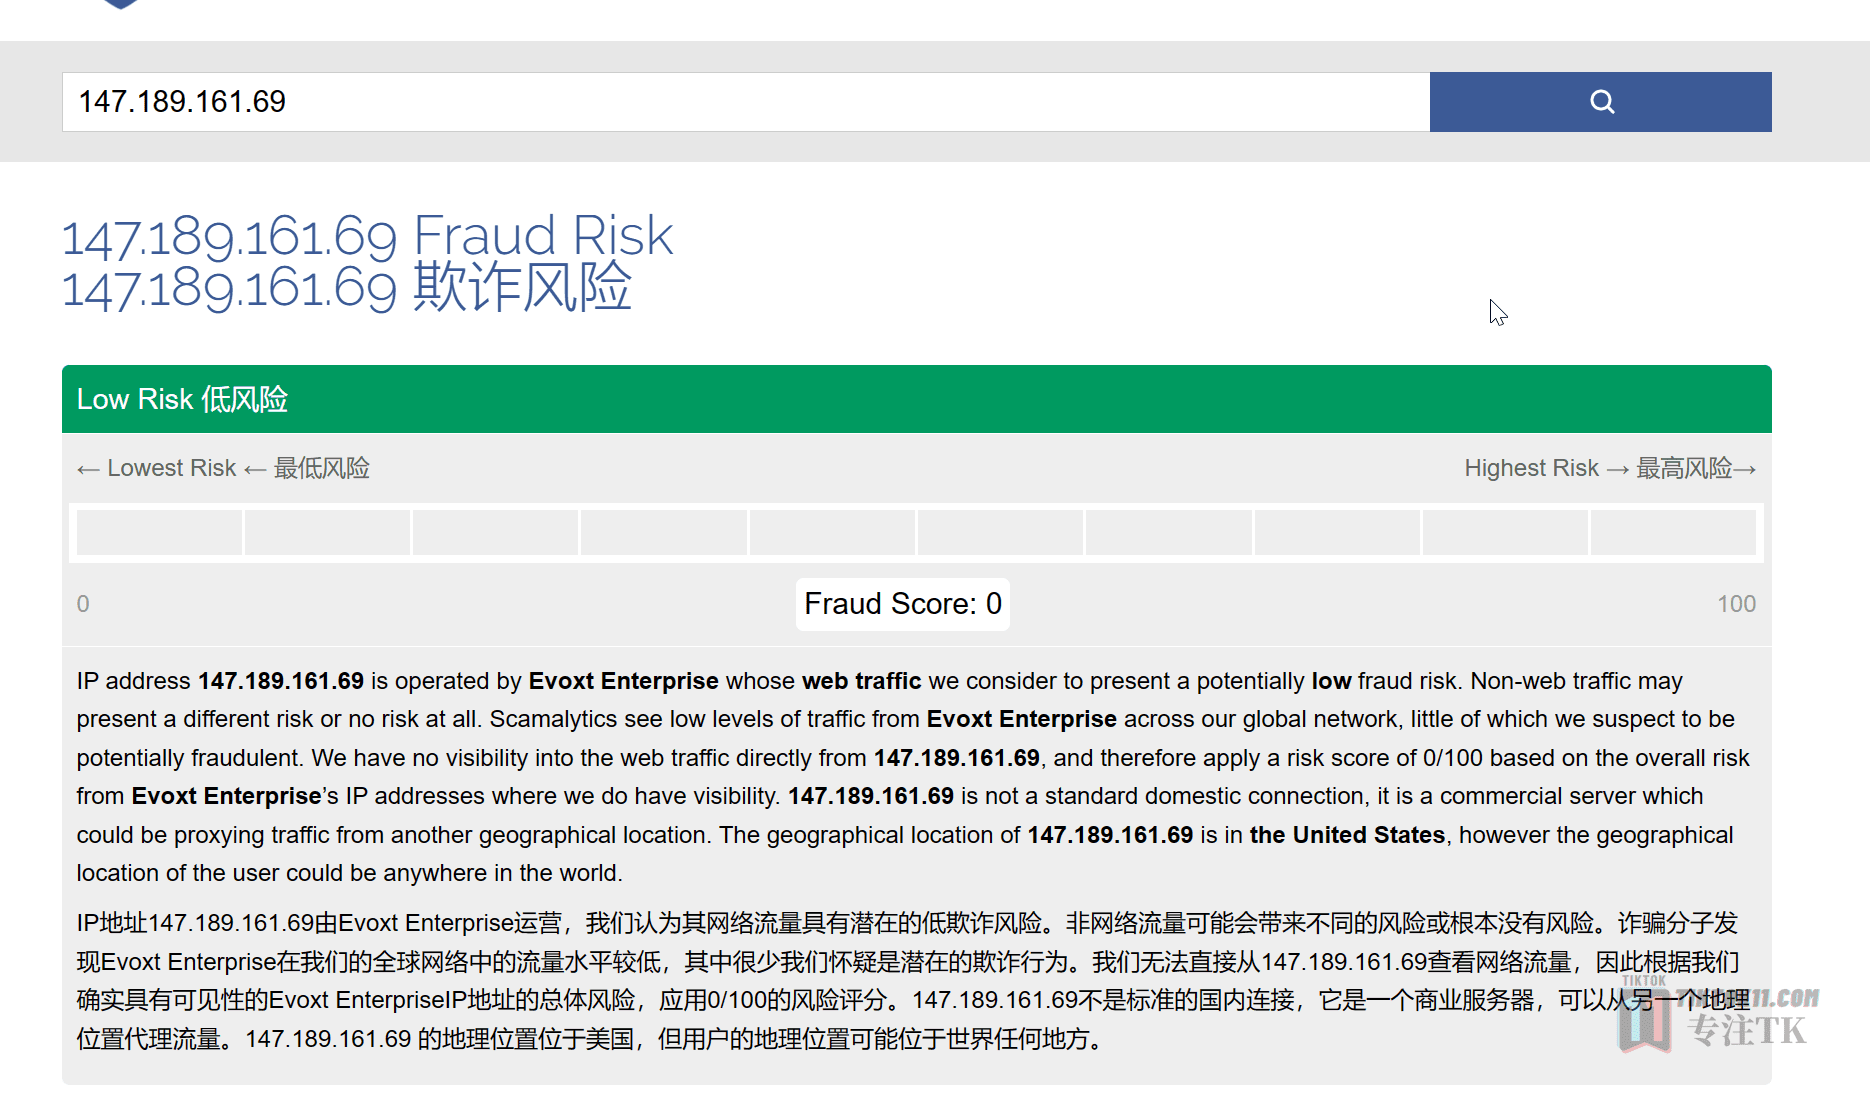Click the bold 'the United States' text
Viewport: 1870px width, 1093px height.
click(x=1347, y=835)
